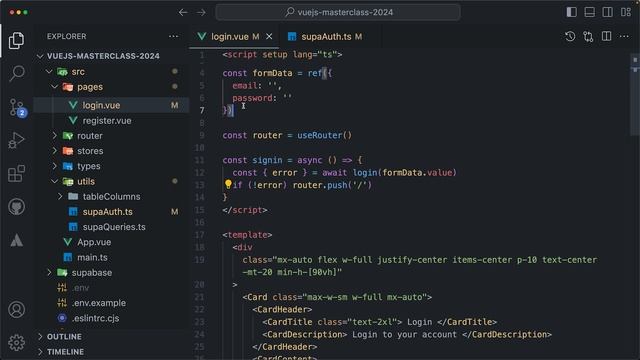
Task: Open changes compare icon in editor toolbar
Action: (588, 37)
